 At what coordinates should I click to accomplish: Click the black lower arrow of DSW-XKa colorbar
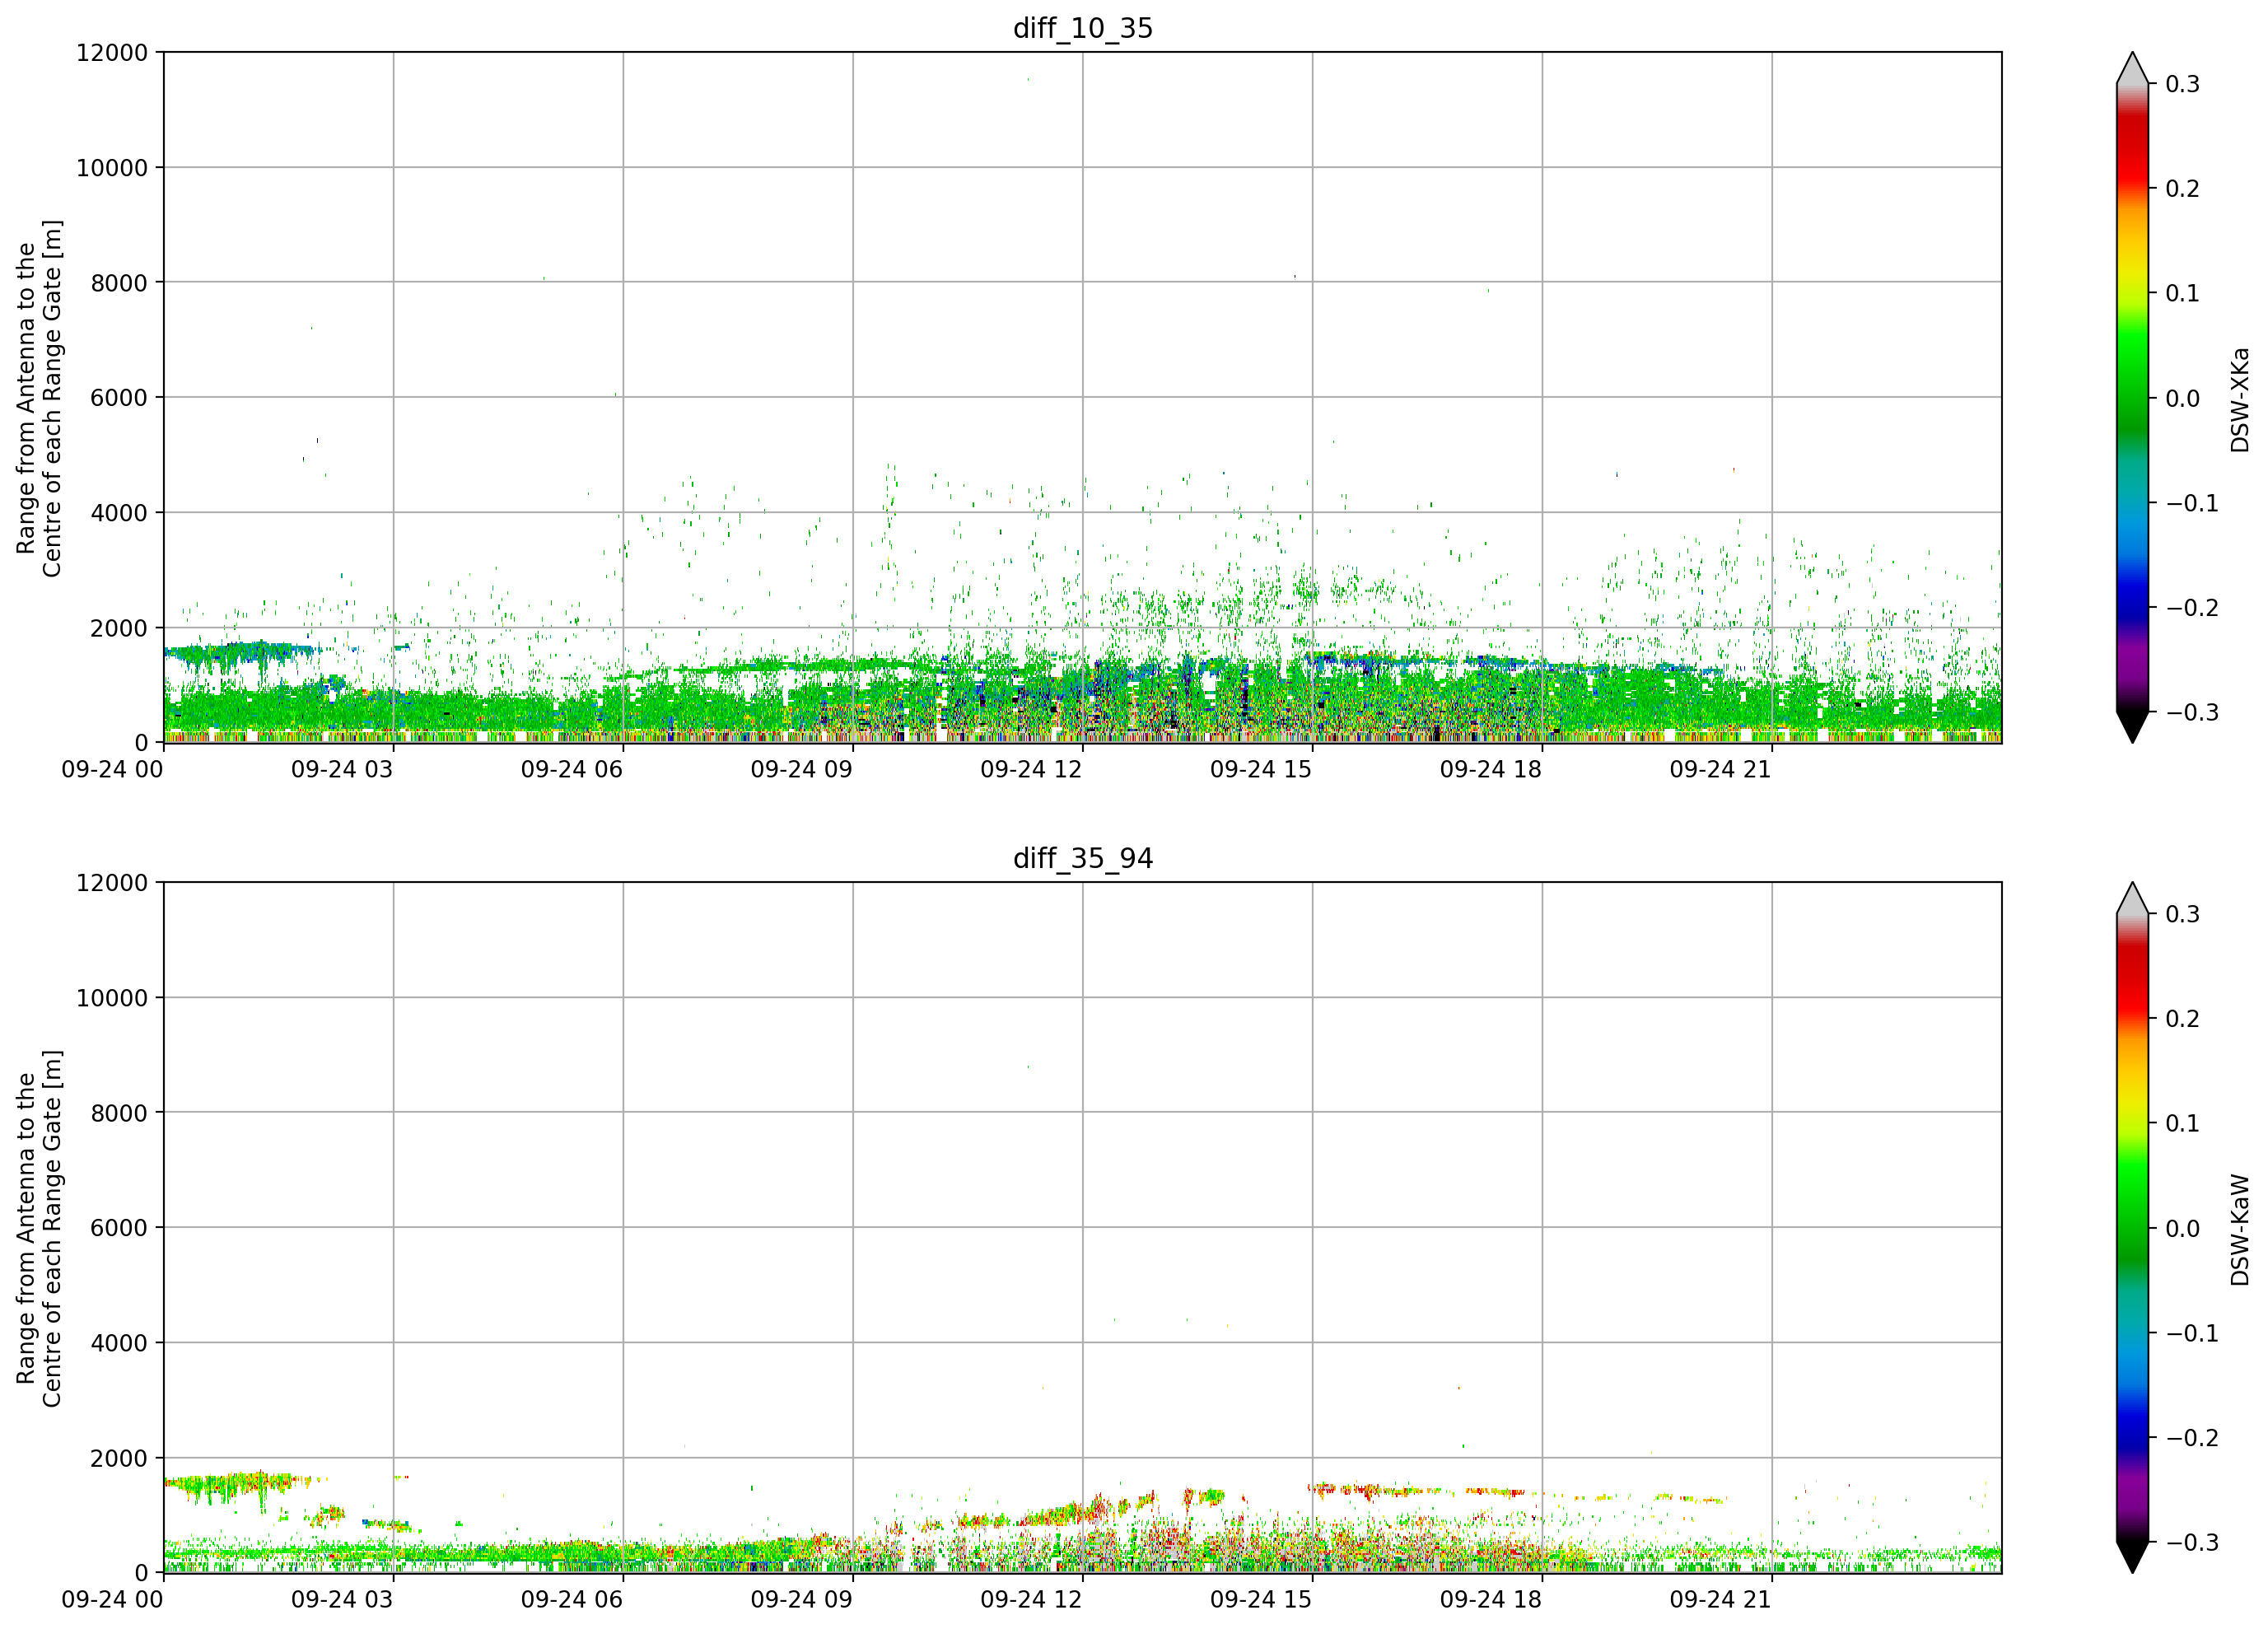2132,727
